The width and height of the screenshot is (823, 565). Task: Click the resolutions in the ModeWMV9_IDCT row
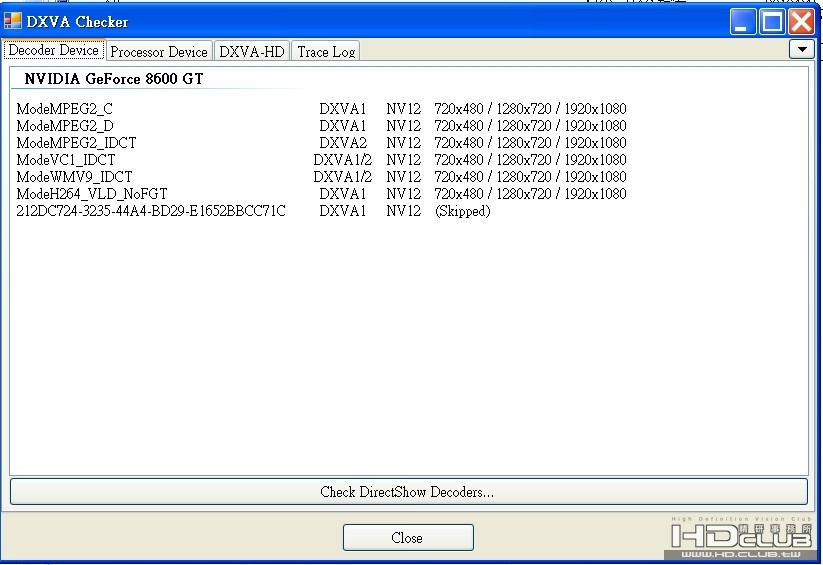click(530, 177)
